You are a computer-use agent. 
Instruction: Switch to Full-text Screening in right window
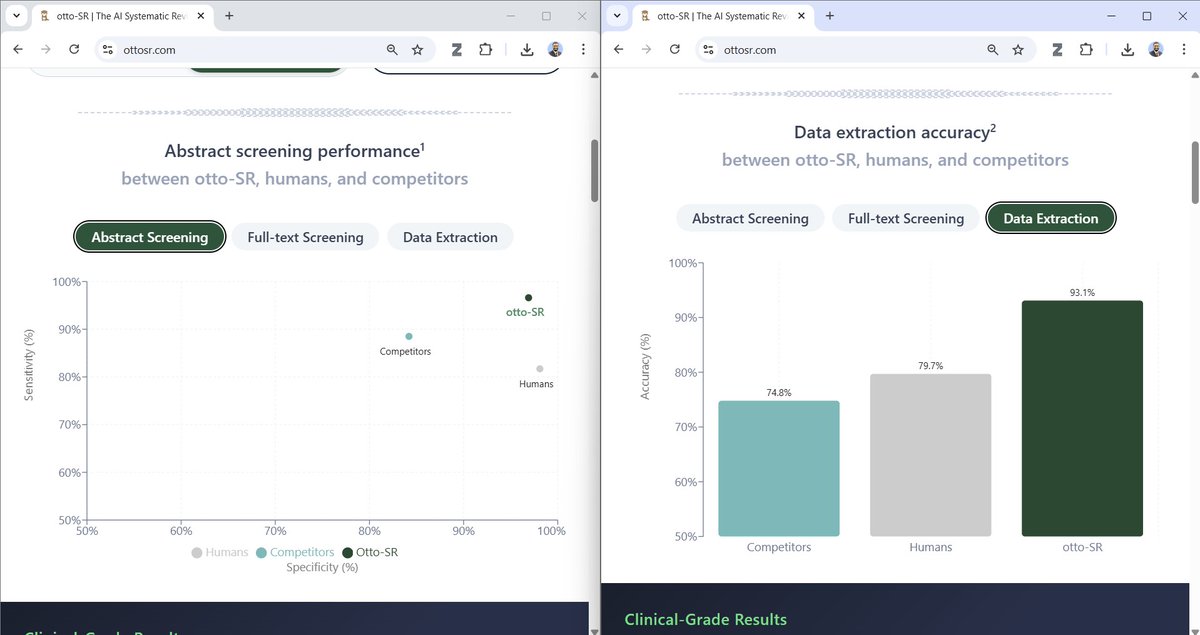point(906,218)
